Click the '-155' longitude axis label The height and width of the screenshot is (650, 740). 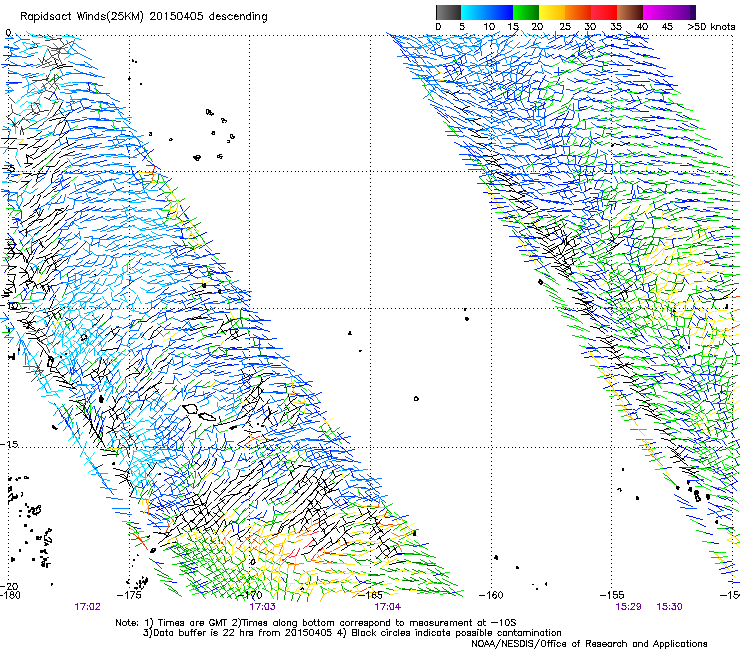click(612, 595)
